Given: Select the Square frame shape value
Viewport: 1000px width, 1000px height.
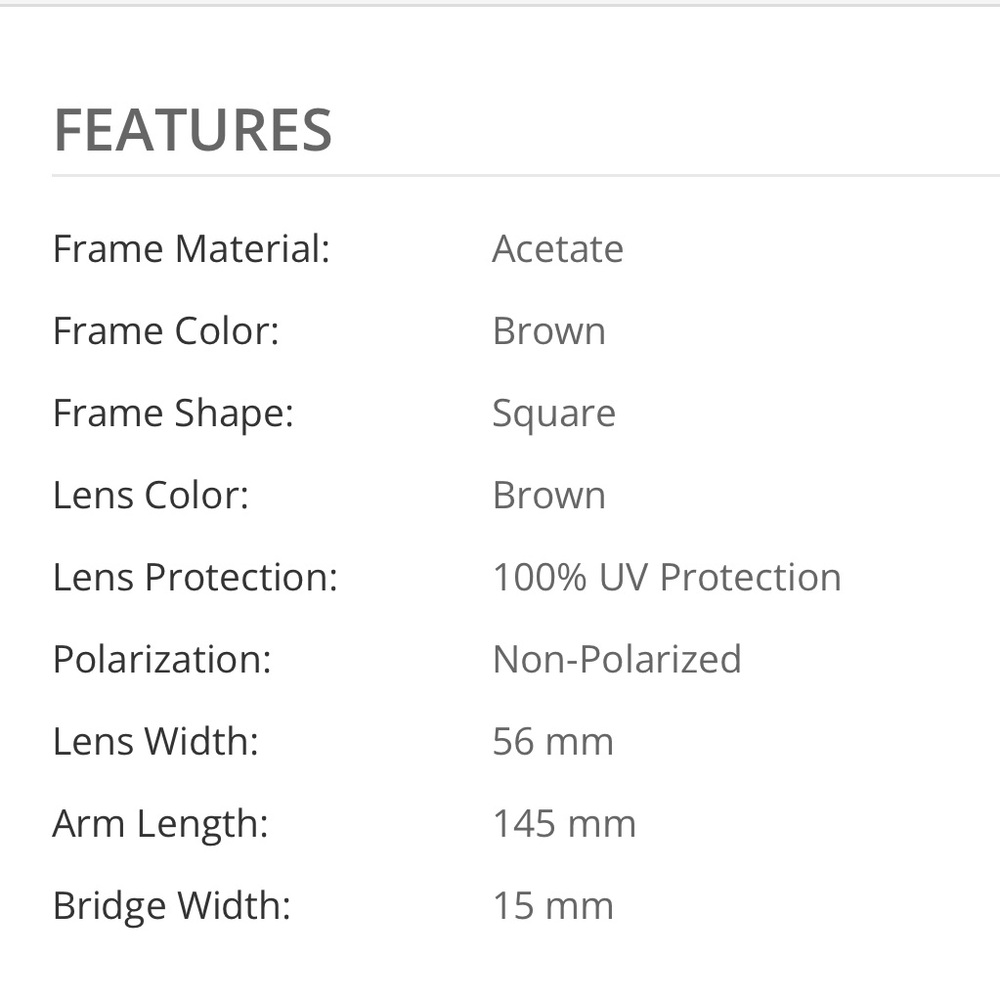Looking at the screenshot, I should (x=553, y=413).
